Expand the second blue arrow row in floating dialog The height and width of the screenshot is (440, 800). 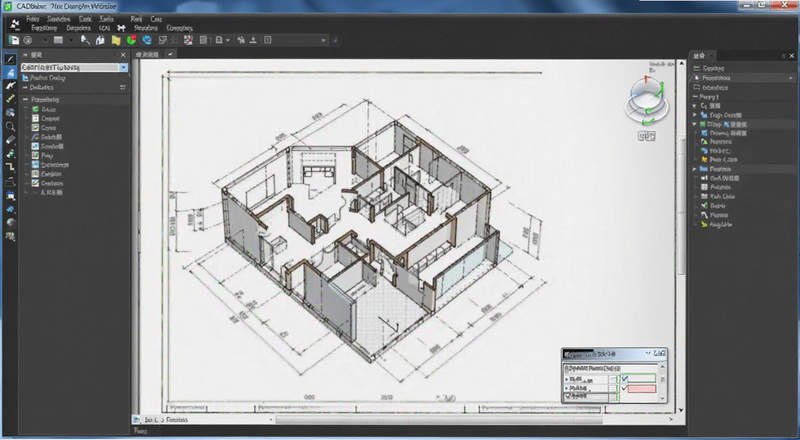click(x=567, y=388)
